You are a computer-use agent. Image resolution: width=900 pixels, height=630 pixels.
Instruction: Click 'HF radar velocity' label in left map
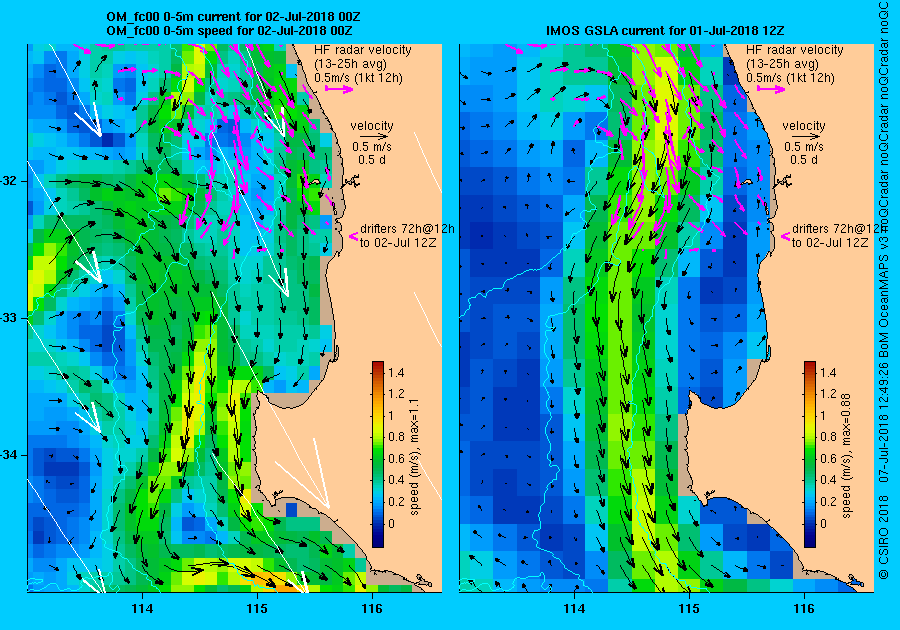[363, 50]
